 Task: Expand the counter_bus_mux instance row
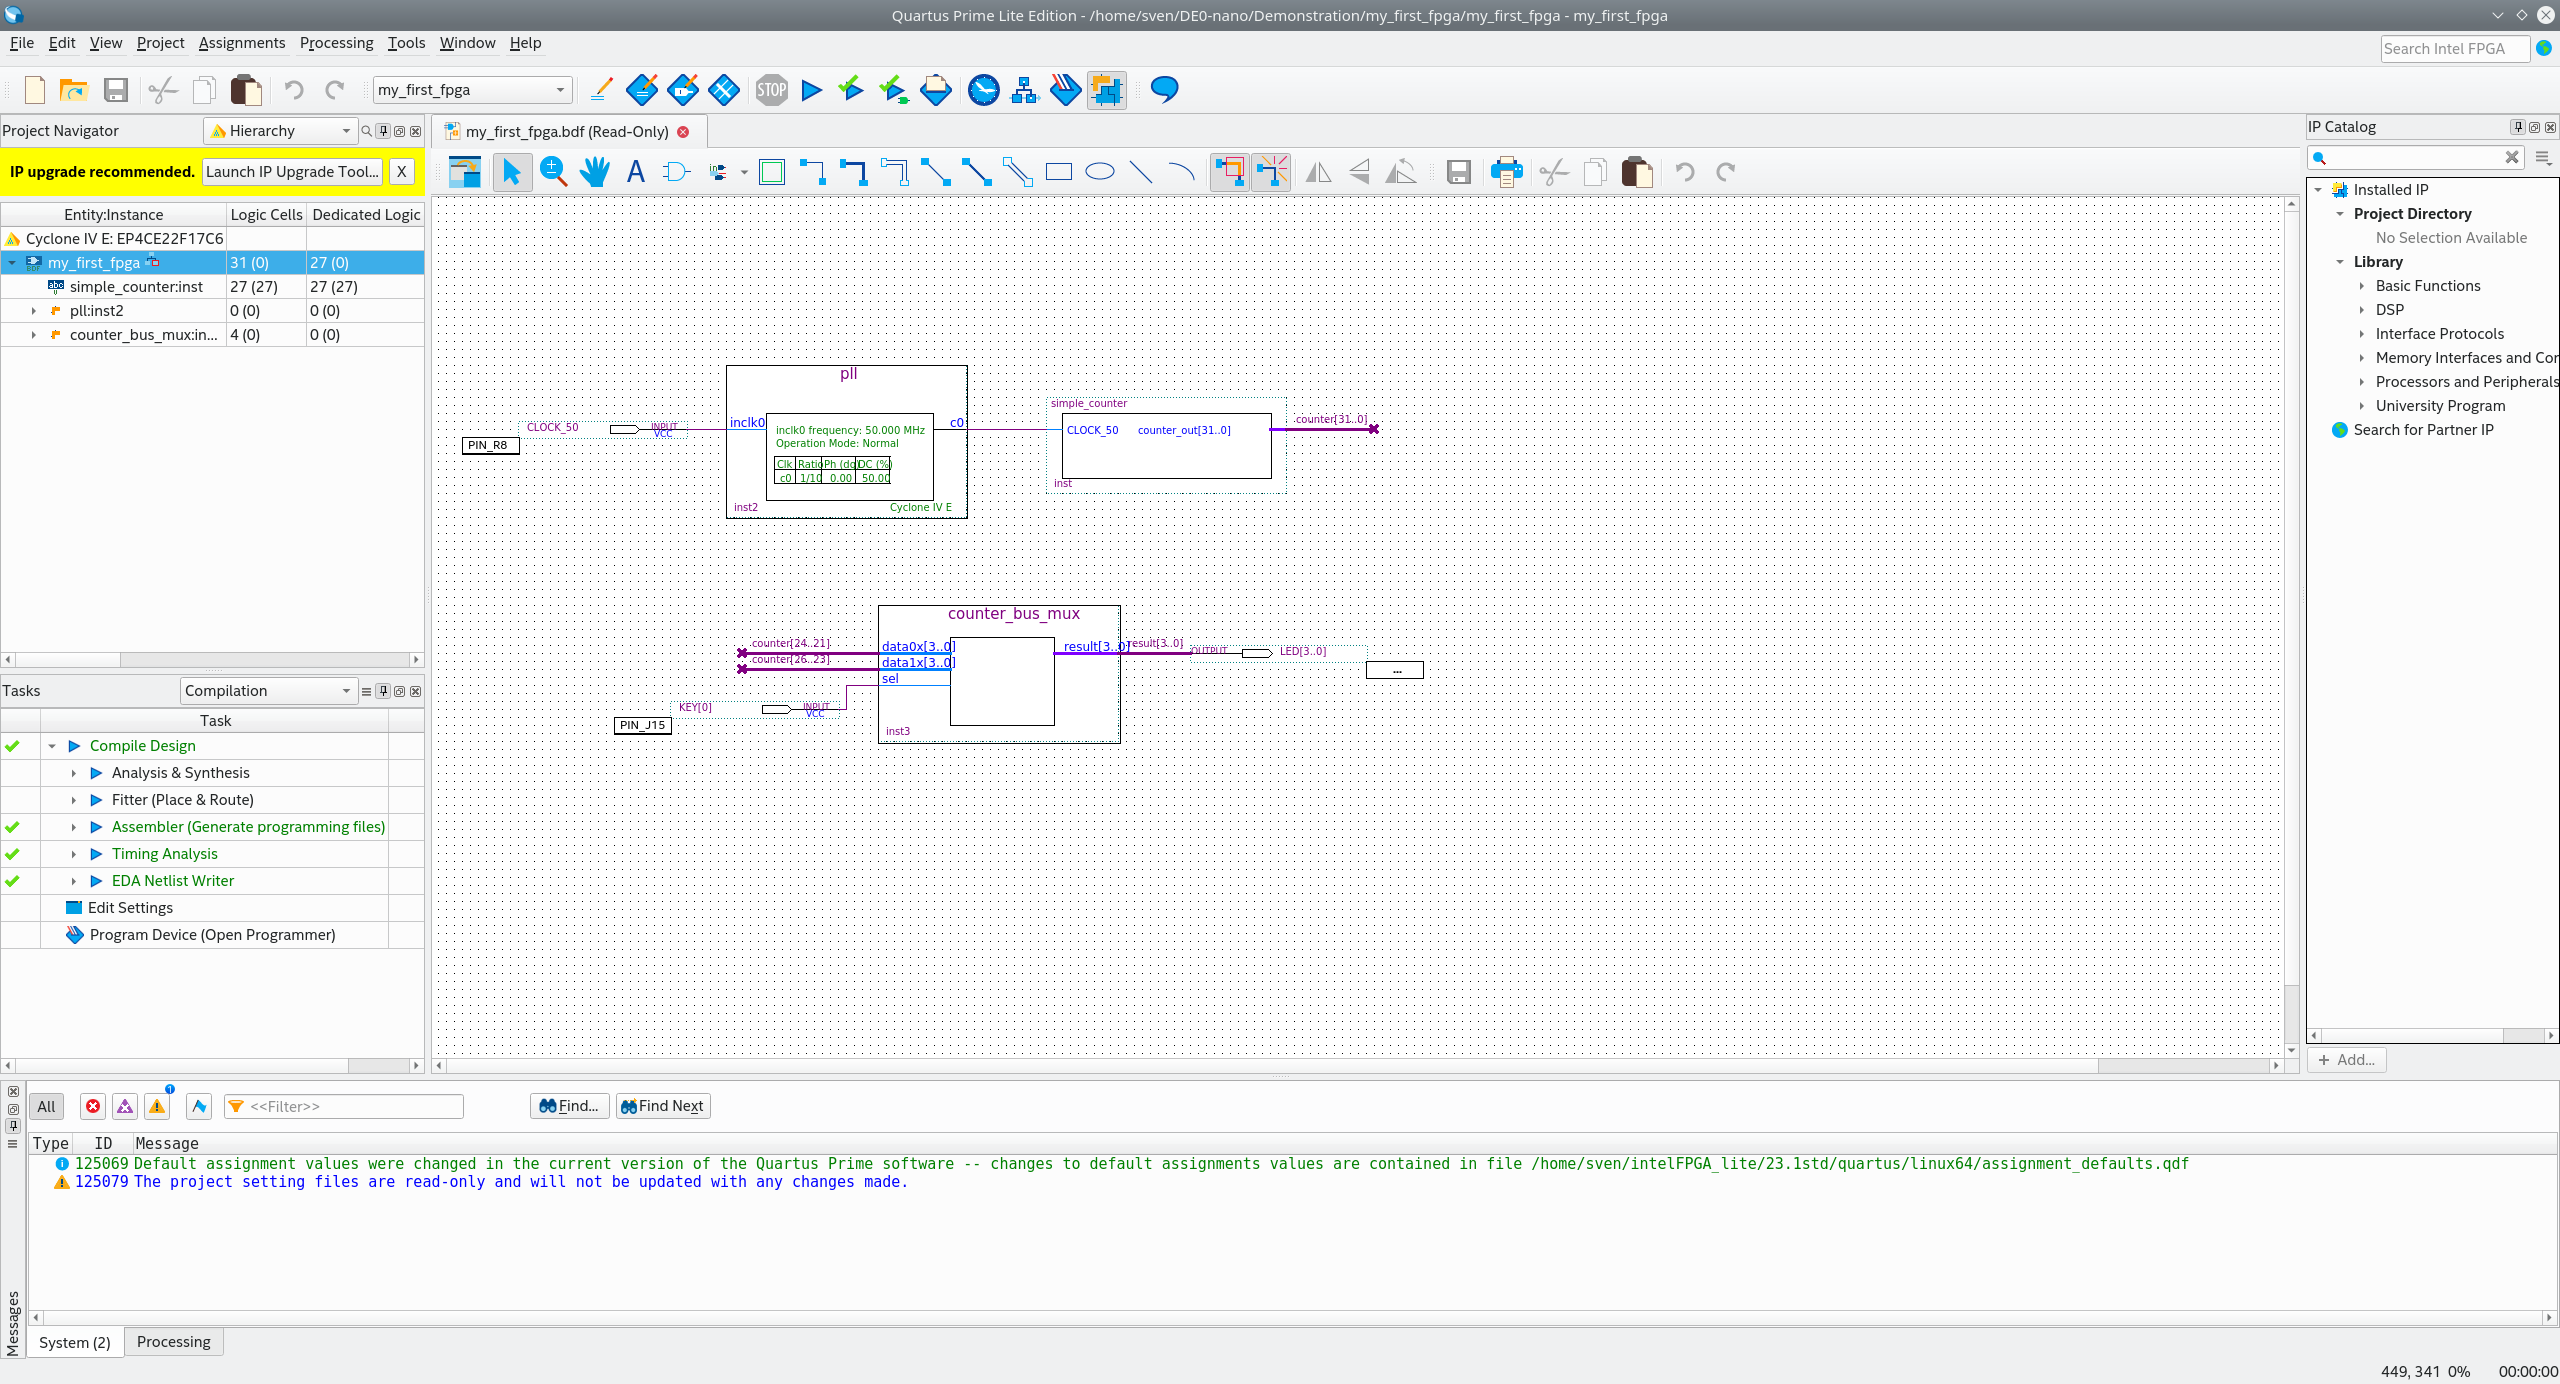(x=34, y=335)
